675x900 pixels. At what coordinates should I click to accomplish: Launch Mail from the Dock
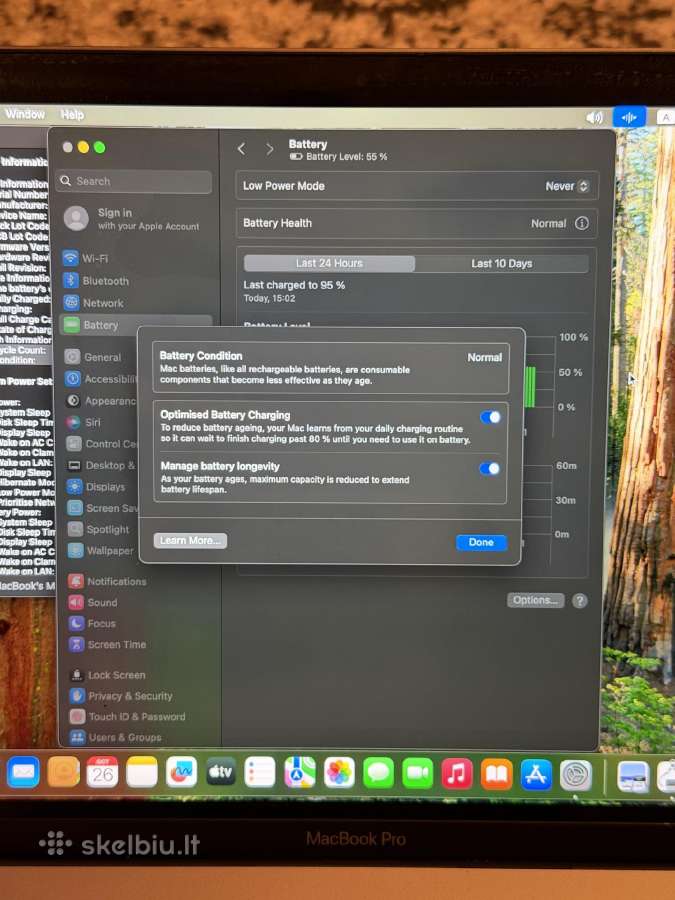pos(24,772)
